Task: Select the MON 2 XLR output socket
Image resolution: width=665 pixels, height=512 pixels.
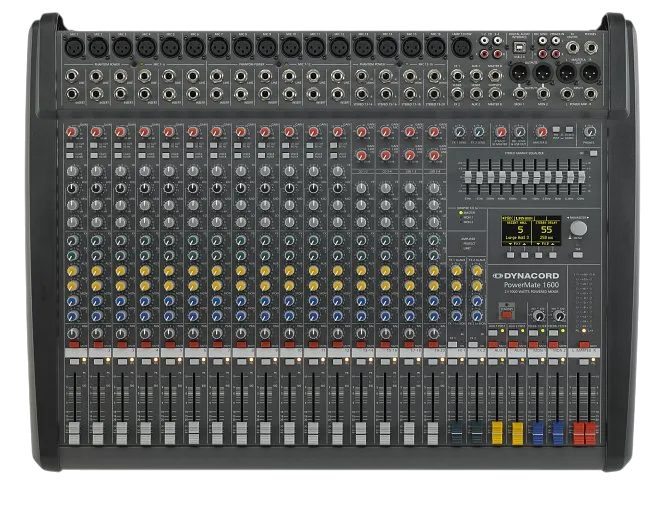Action: coord(542,73)
